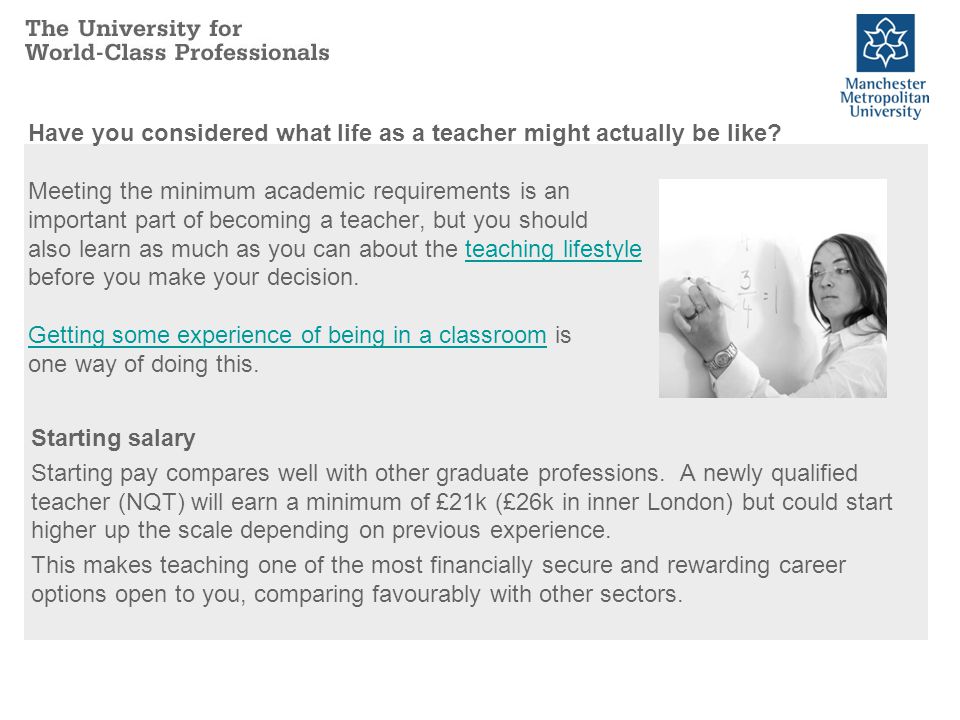Select "The University for World-Class Professionals" tagline
The width and height of the screenshot is (960, 720).
click(178, 40)
